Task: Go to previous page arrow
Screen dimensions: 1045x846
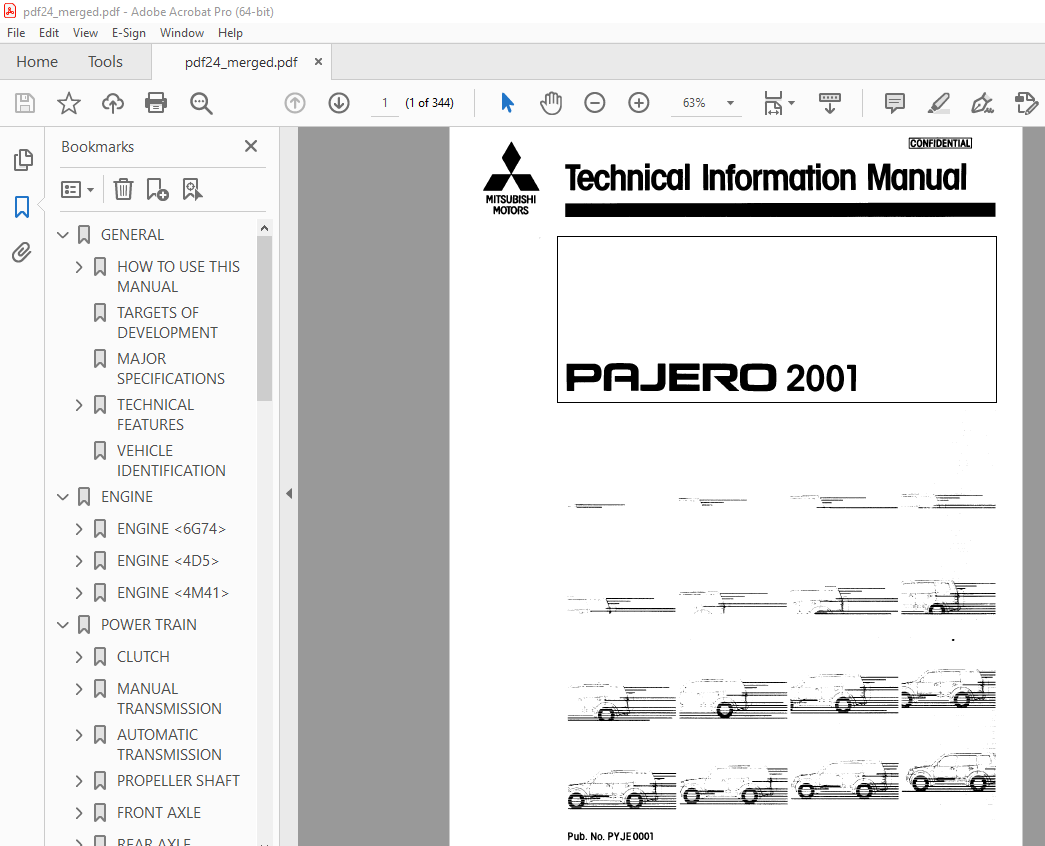Action: point(295,103)
